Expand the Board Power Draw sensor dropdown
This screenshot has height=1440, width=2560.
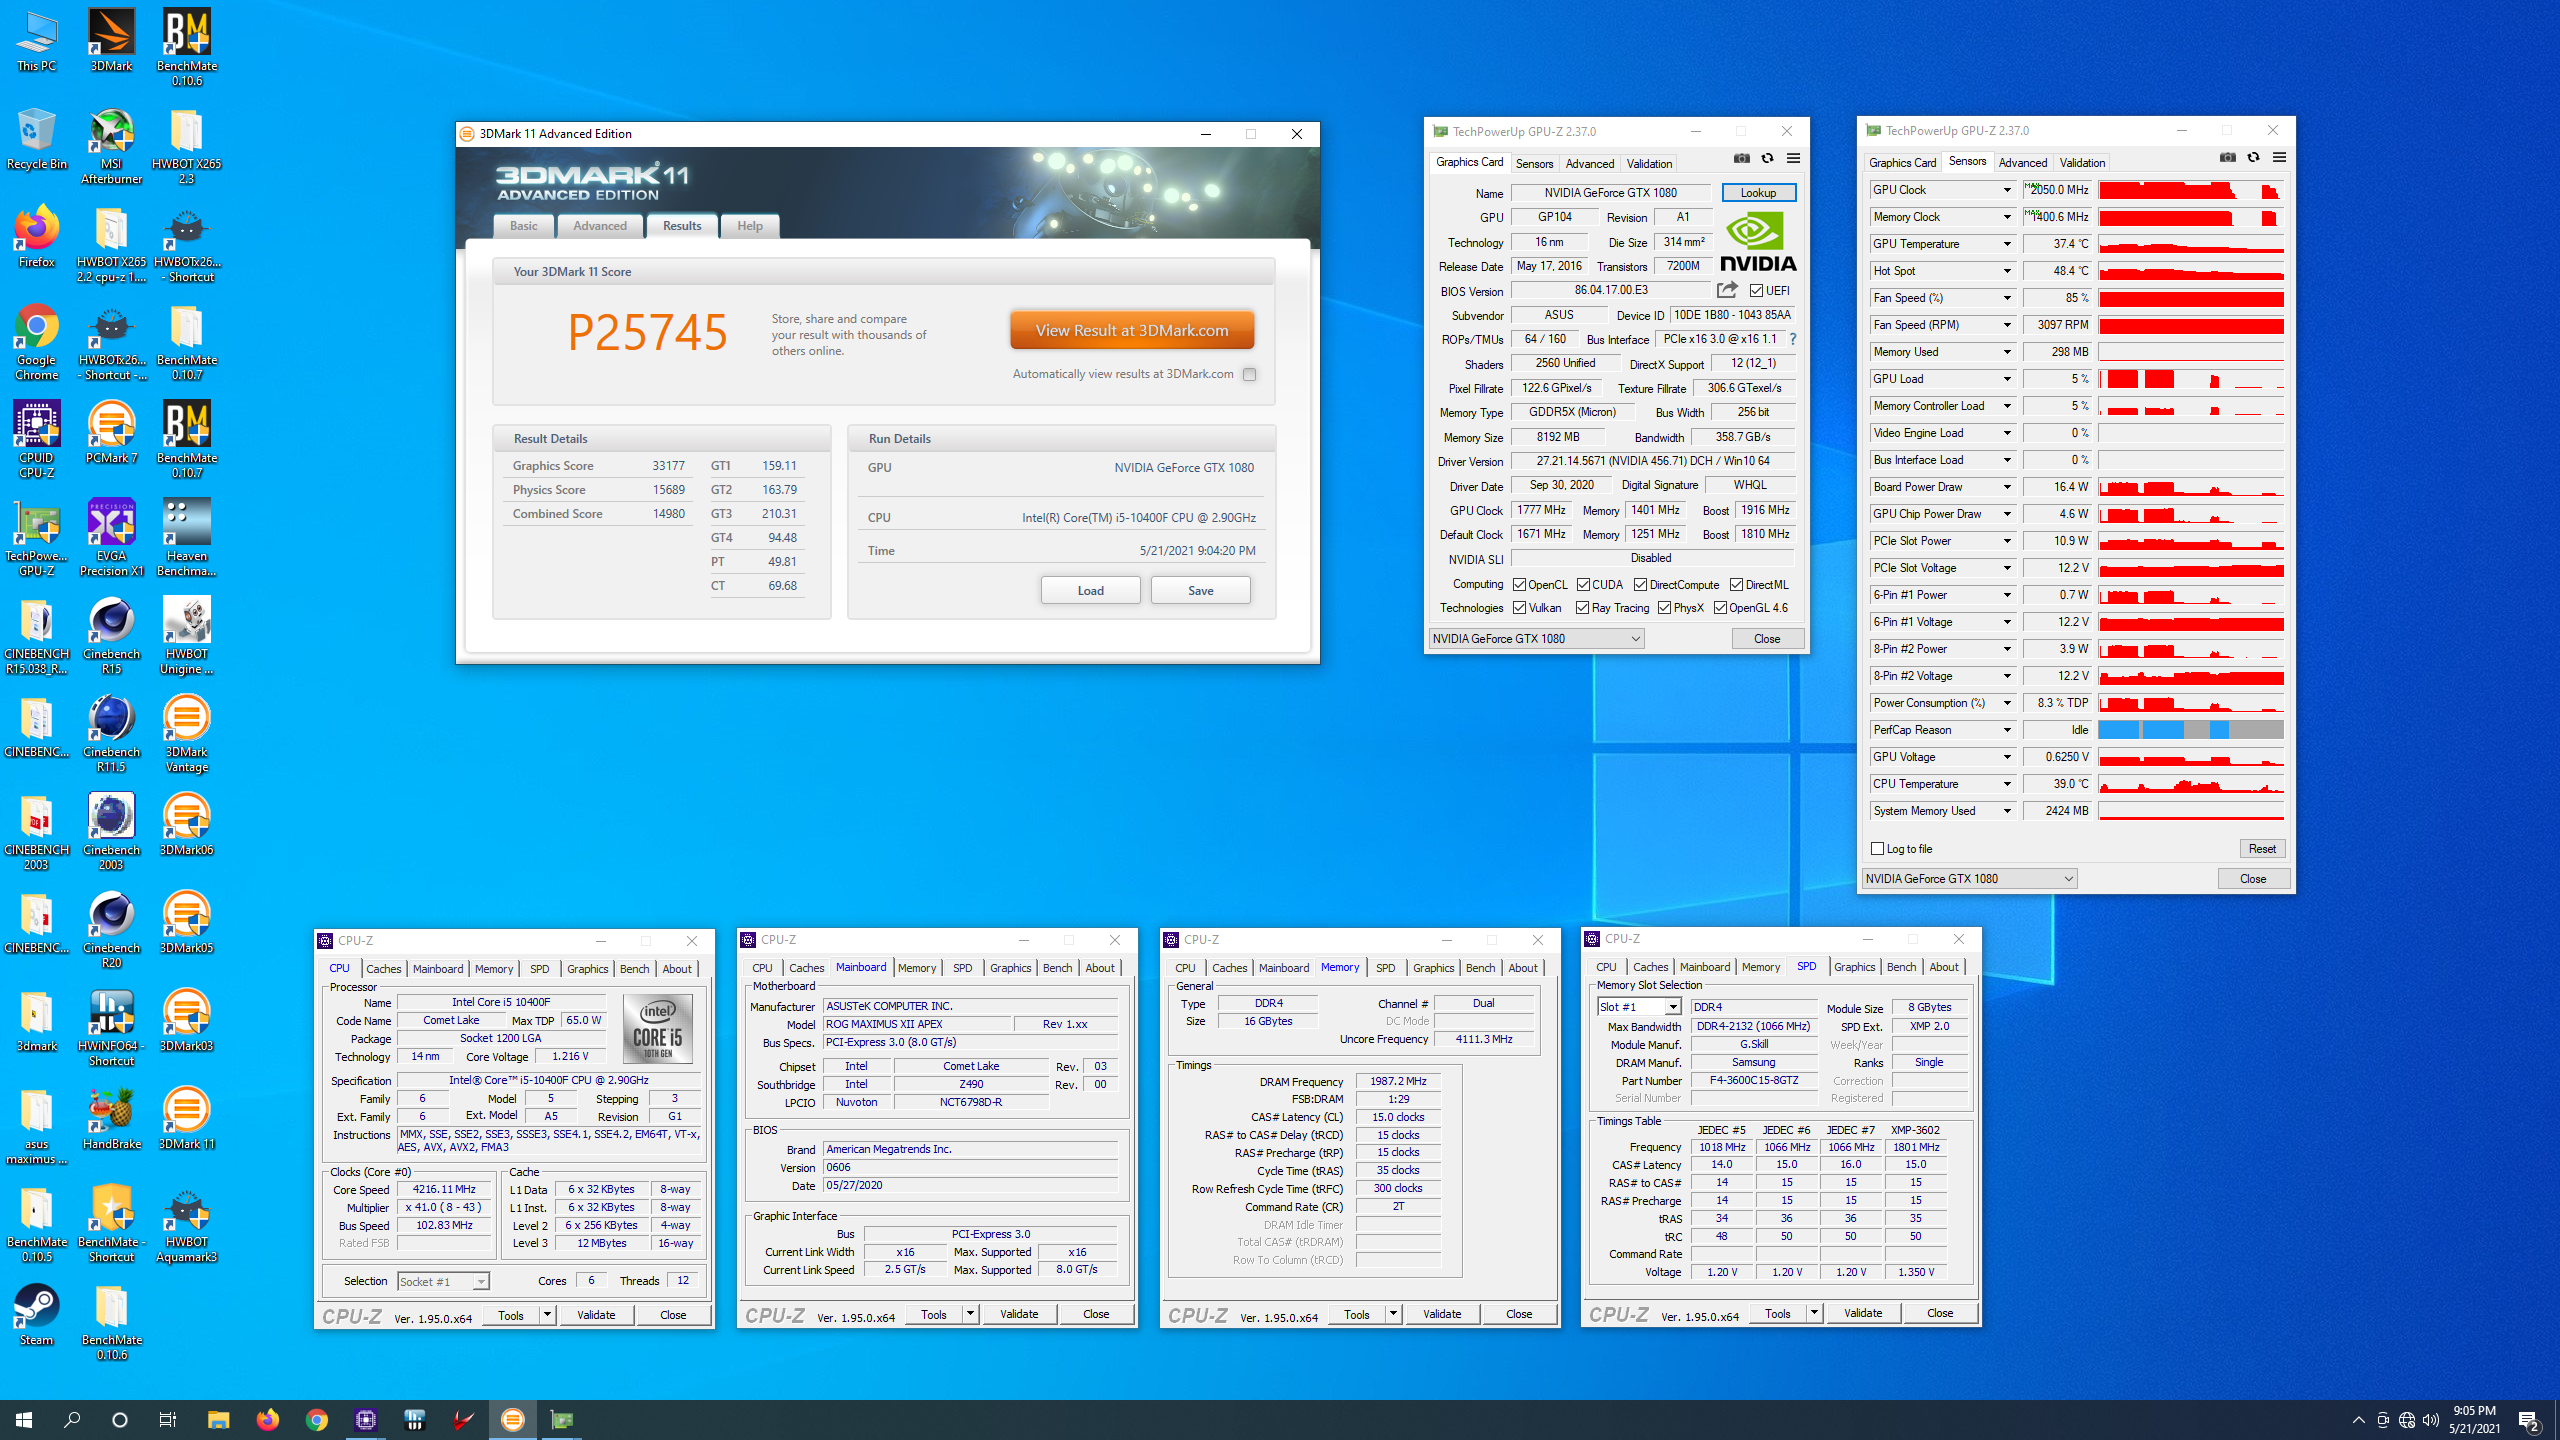tap(2006, 487)
